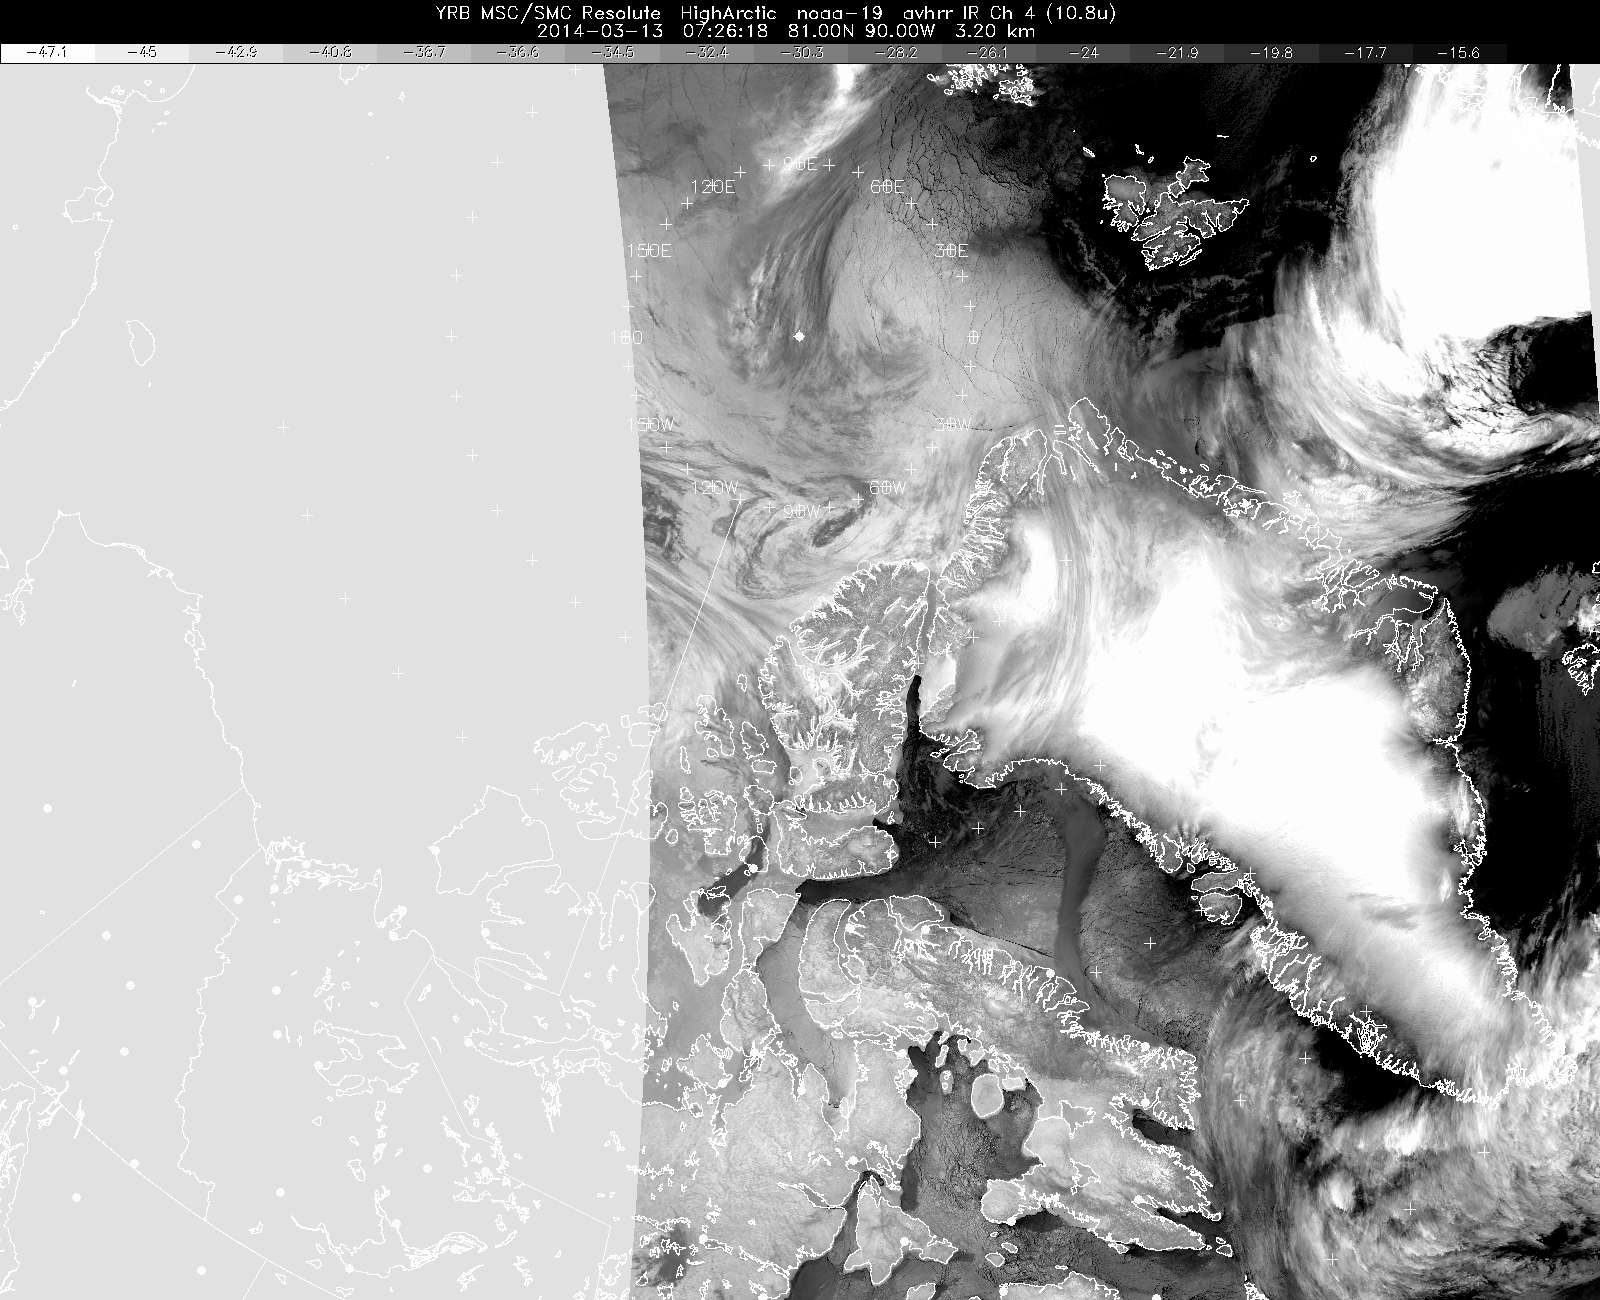Click the -15.6 darkest scale swatch

coord(1458,53)
